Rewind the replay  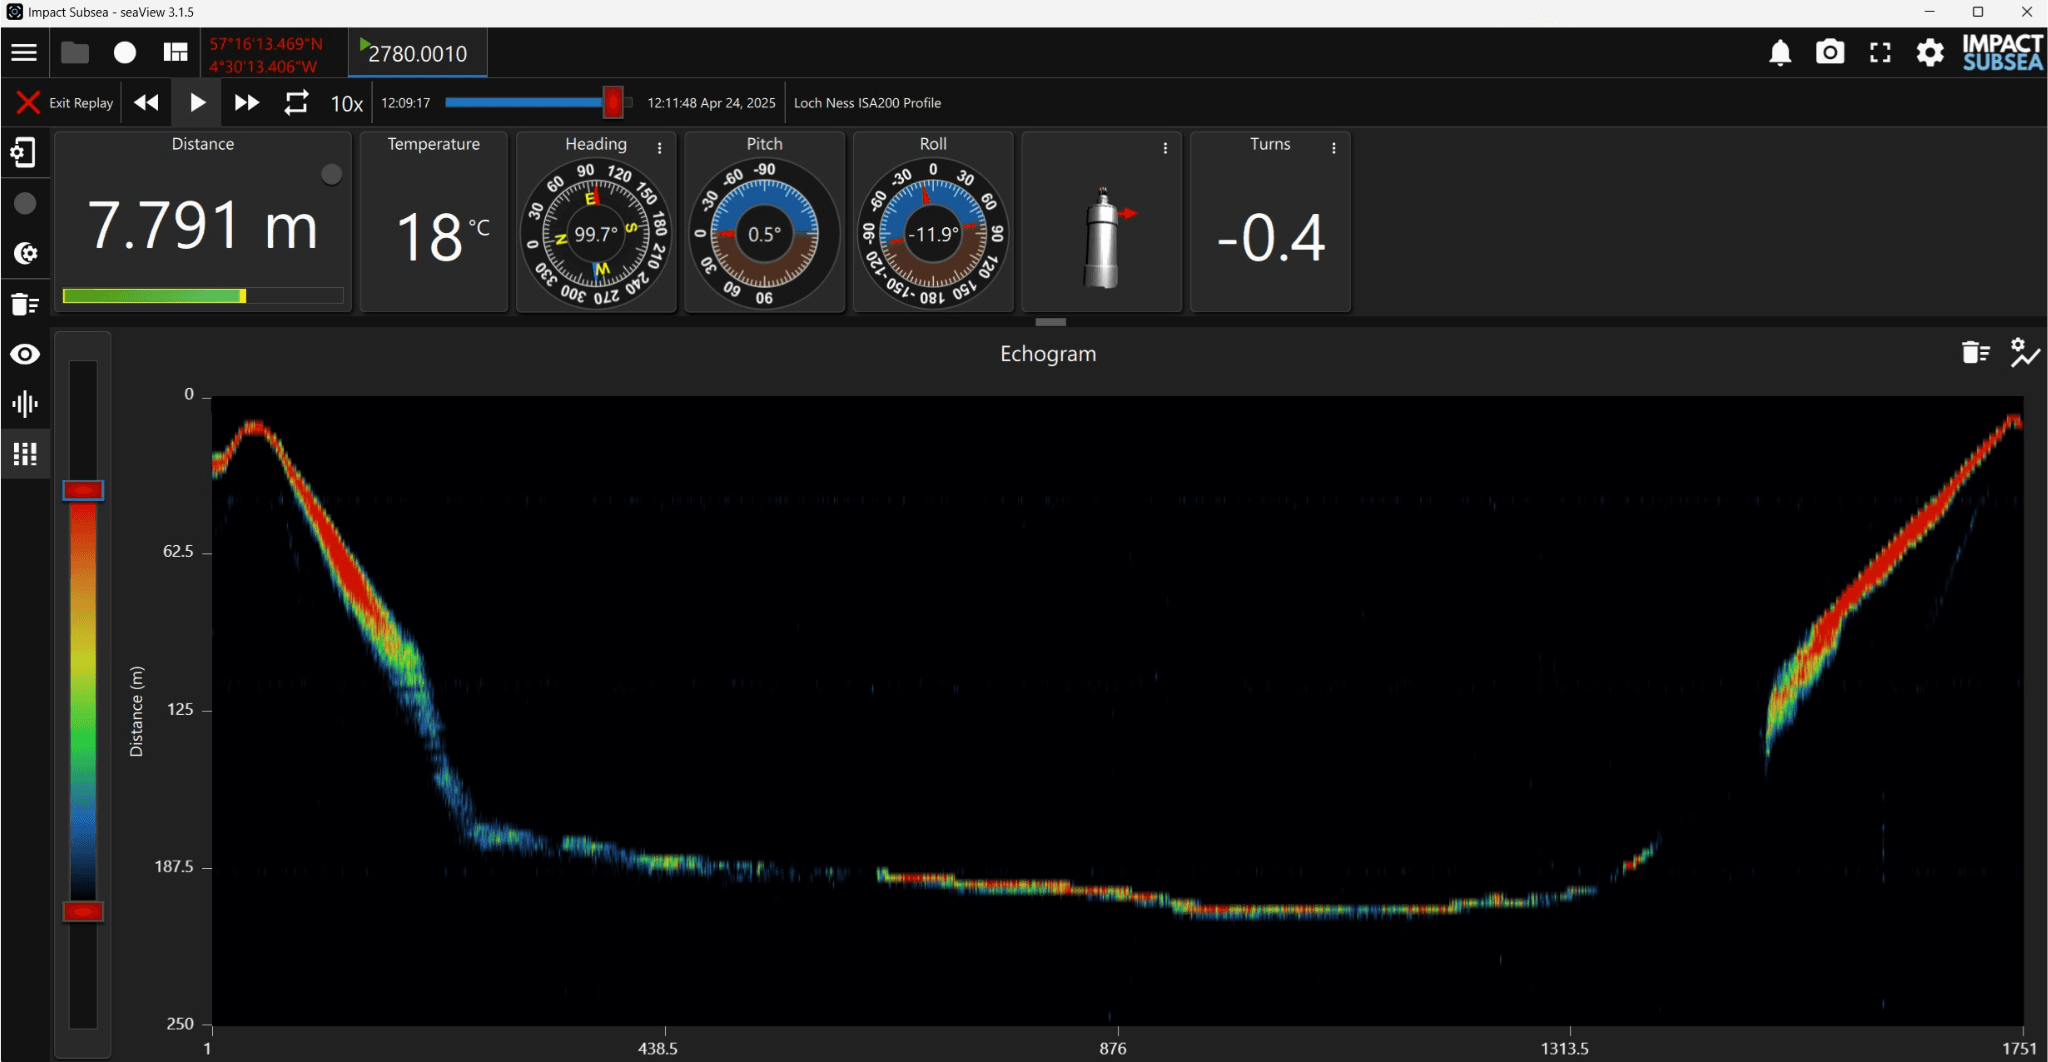pyautogui.click(x=146, y=103)
